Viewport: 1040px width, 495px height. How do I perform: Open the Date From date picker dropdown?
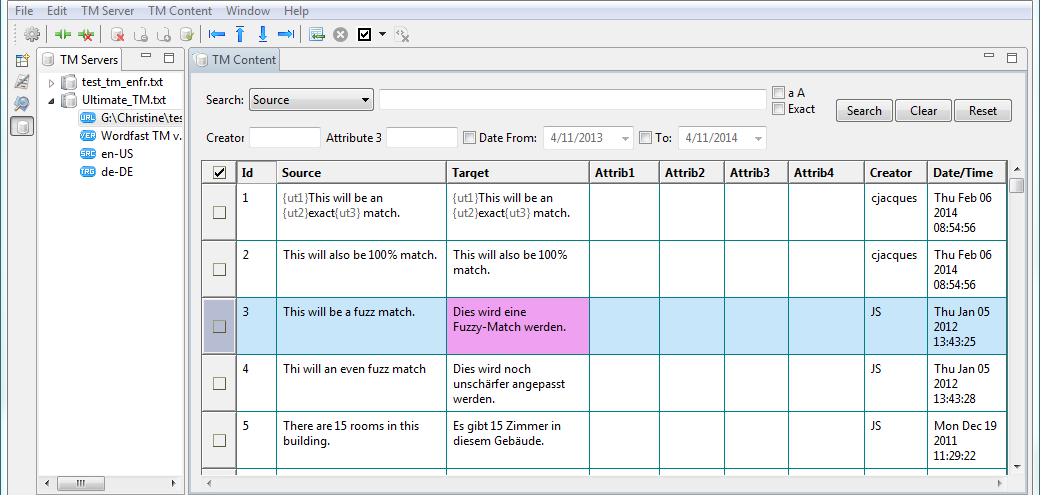pos(626,138)
